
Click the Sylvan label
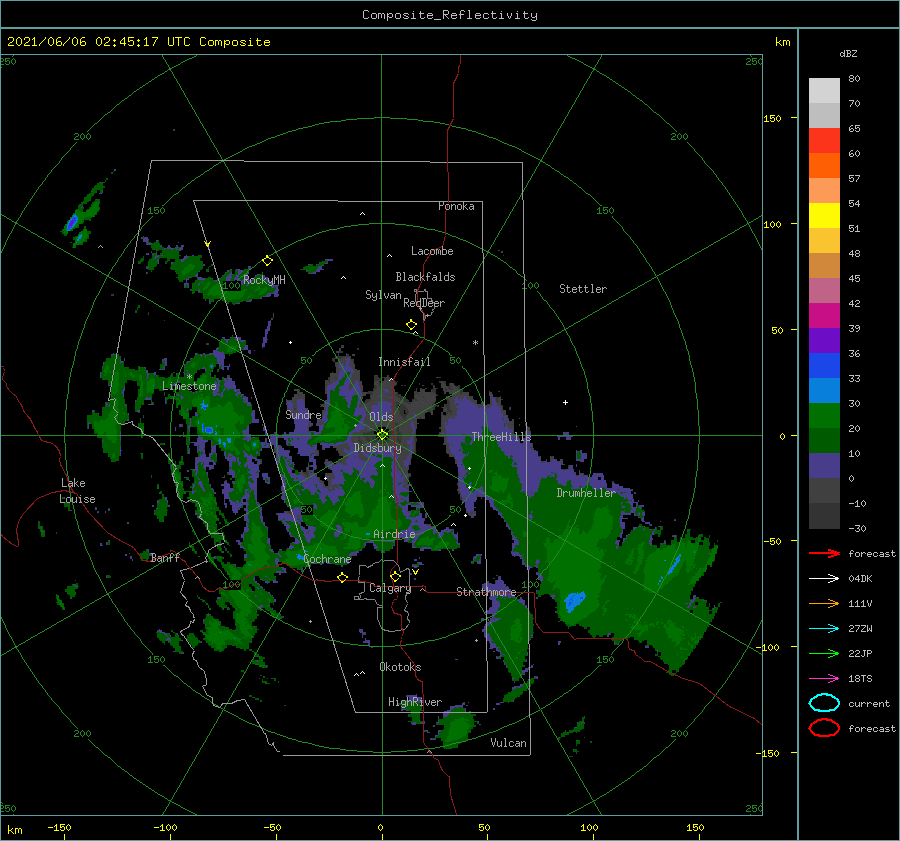point(383,295)
